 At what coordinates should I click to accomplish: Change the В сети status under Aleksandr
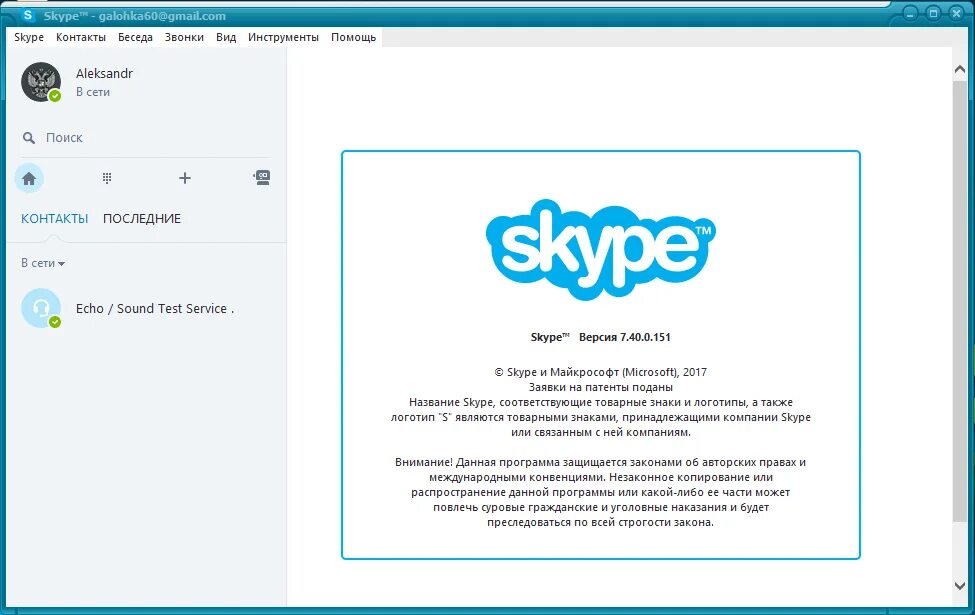93,92
